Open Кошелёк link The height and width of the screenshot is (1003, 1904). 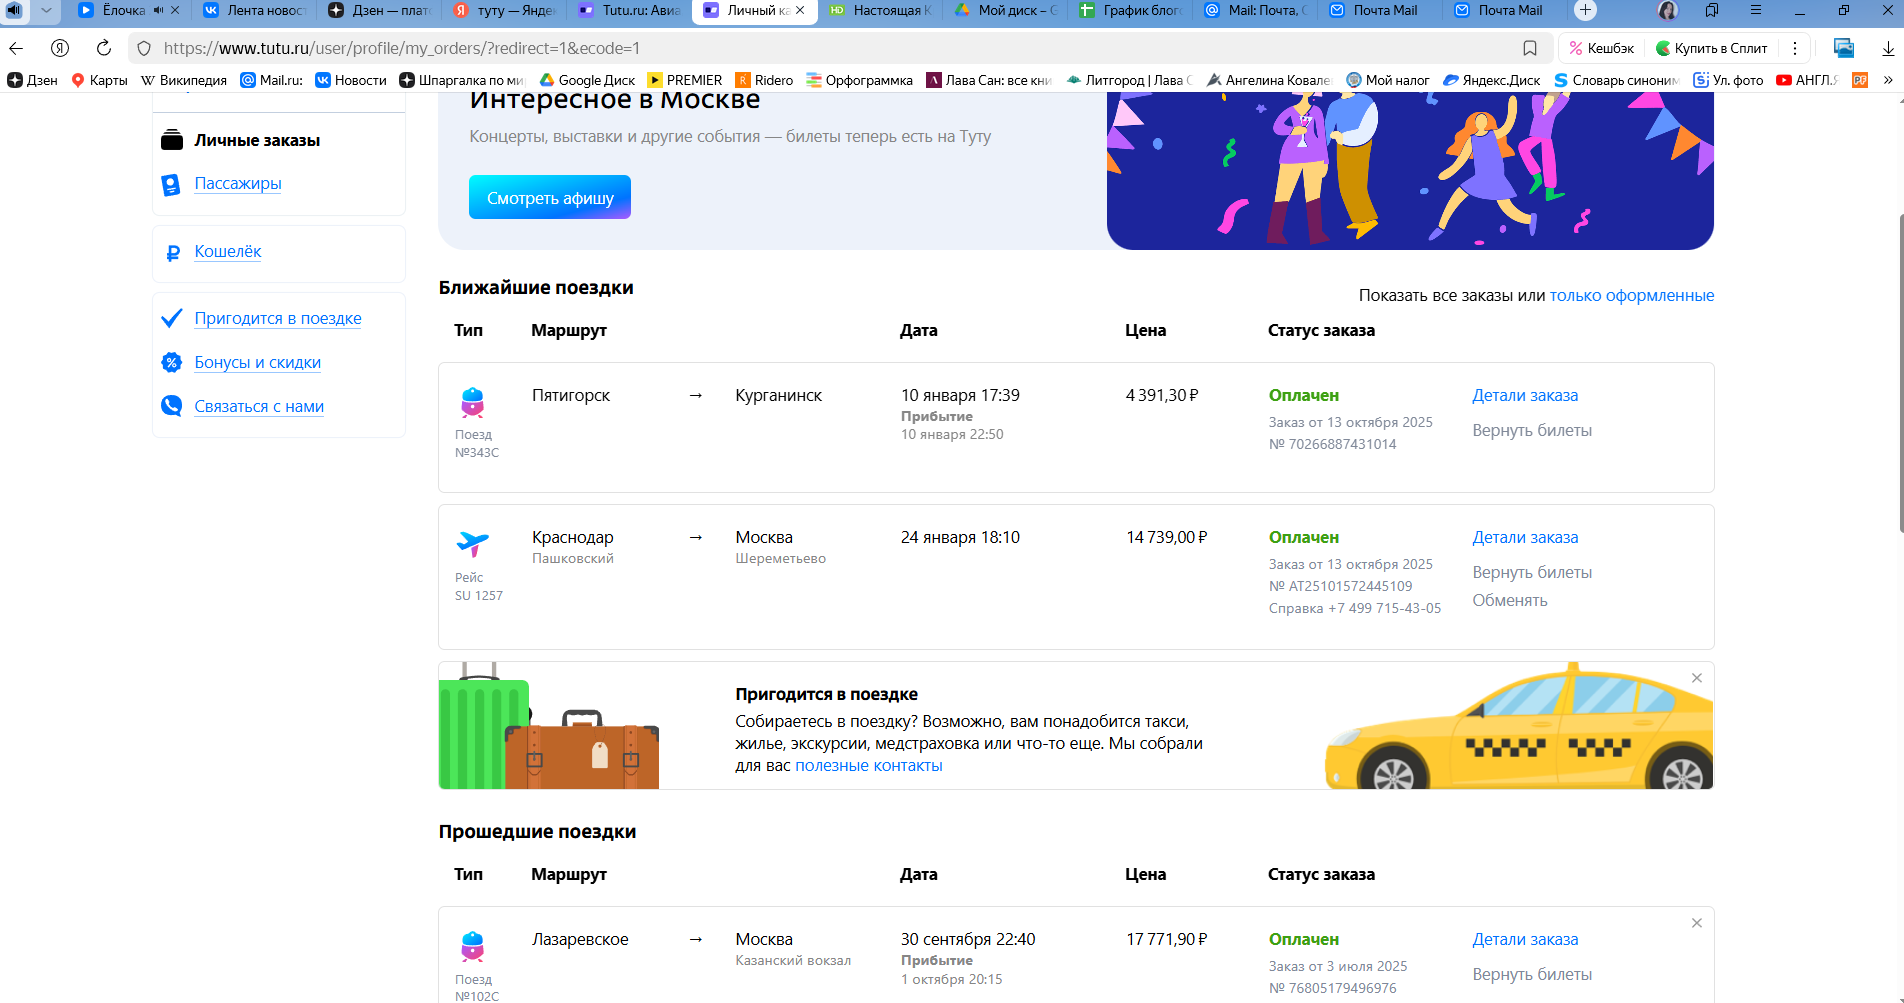(x=228, y=252)
